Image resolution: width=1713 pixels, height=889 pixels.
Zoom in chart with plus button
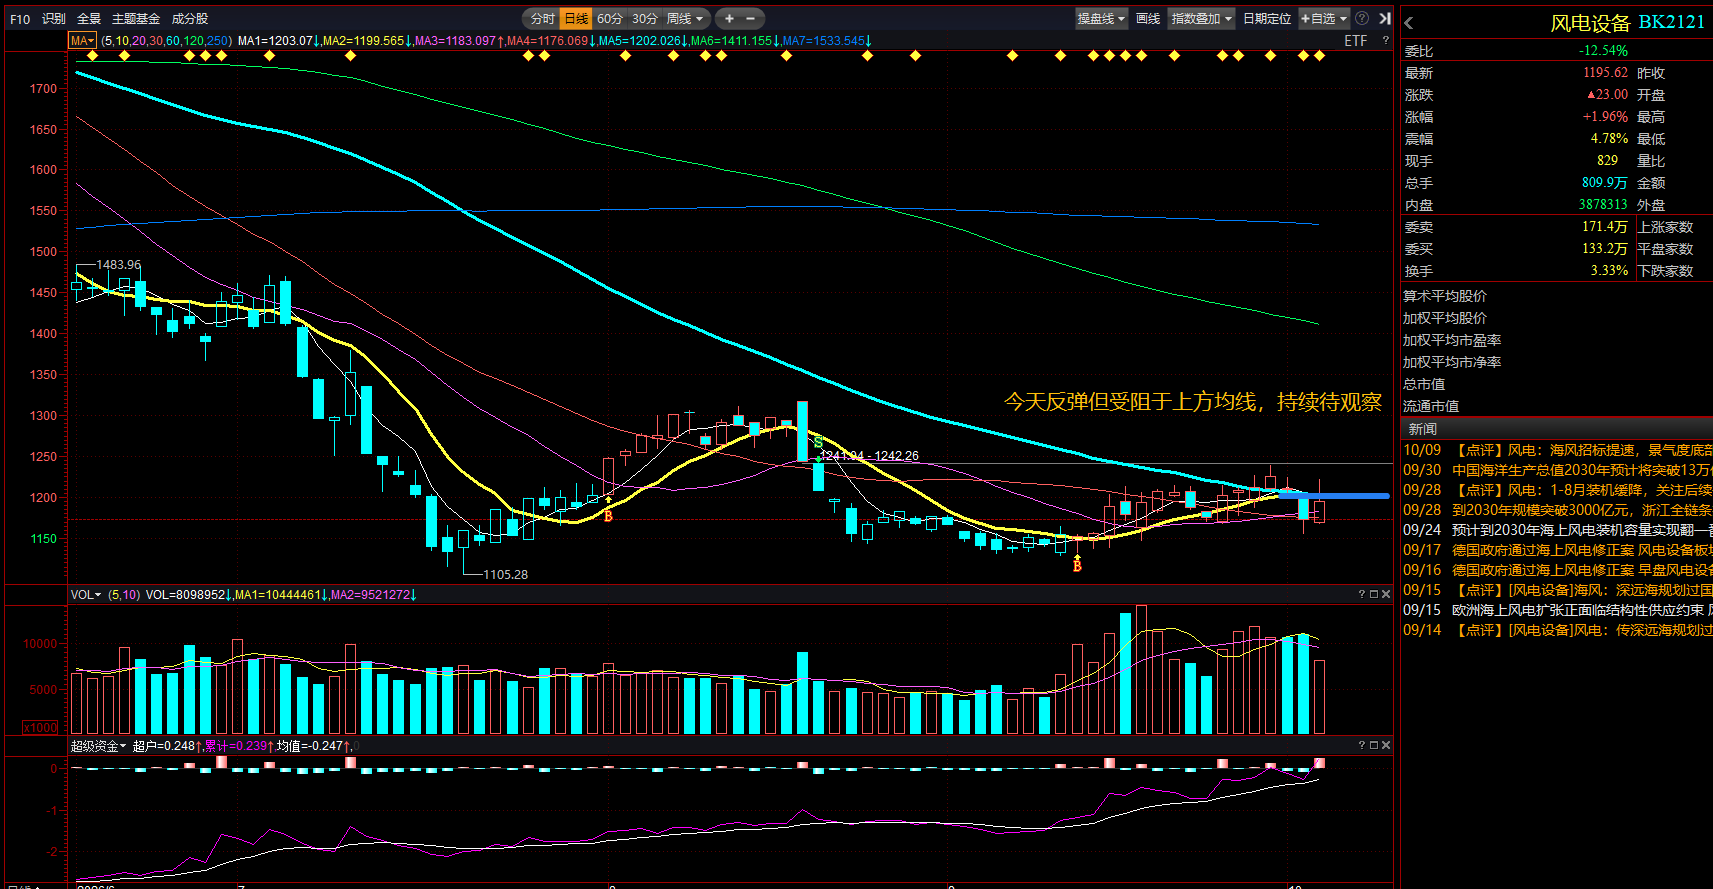point(729,18)
